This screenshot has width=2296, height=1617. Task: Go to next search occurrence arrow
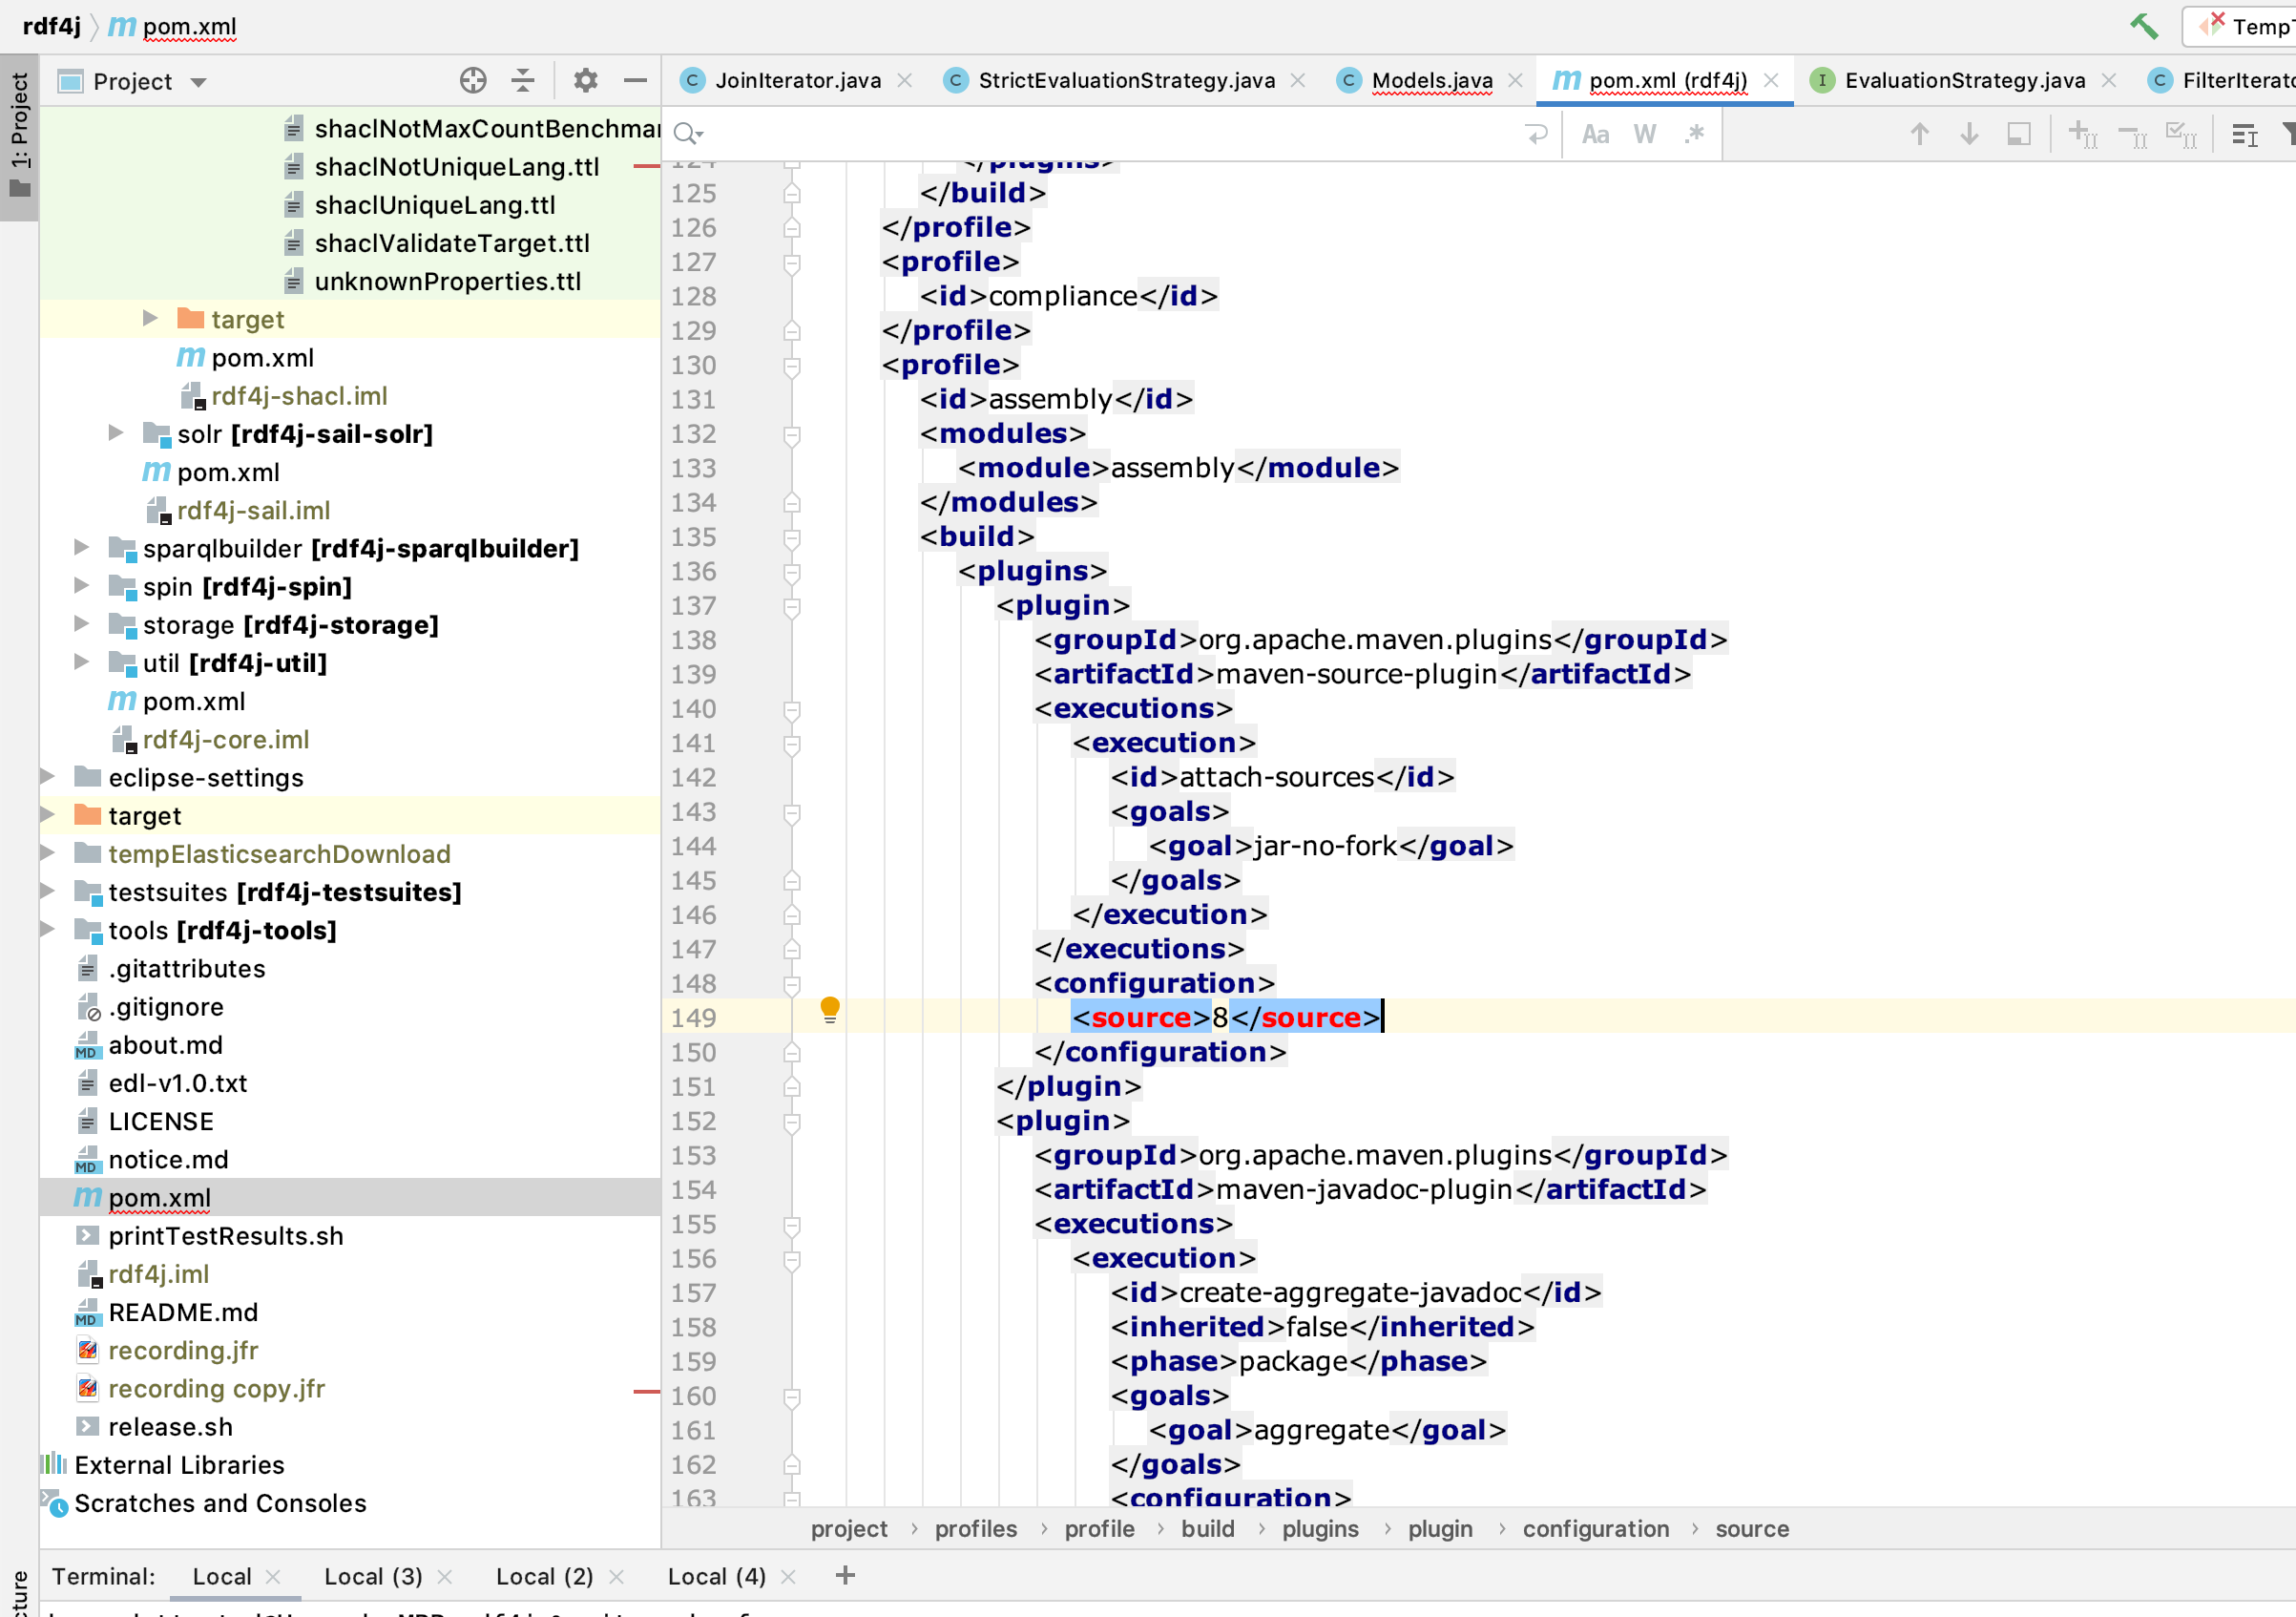(x=1968, y=134)
